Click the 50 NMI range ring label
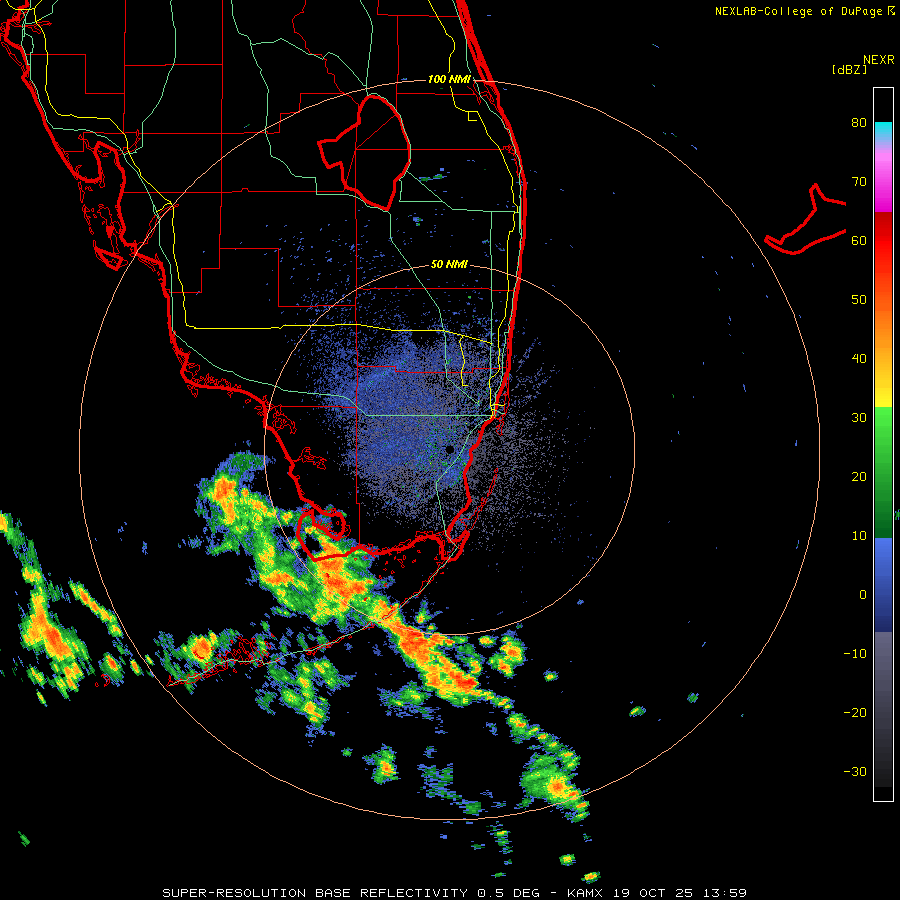 click(x=449, y=265)
